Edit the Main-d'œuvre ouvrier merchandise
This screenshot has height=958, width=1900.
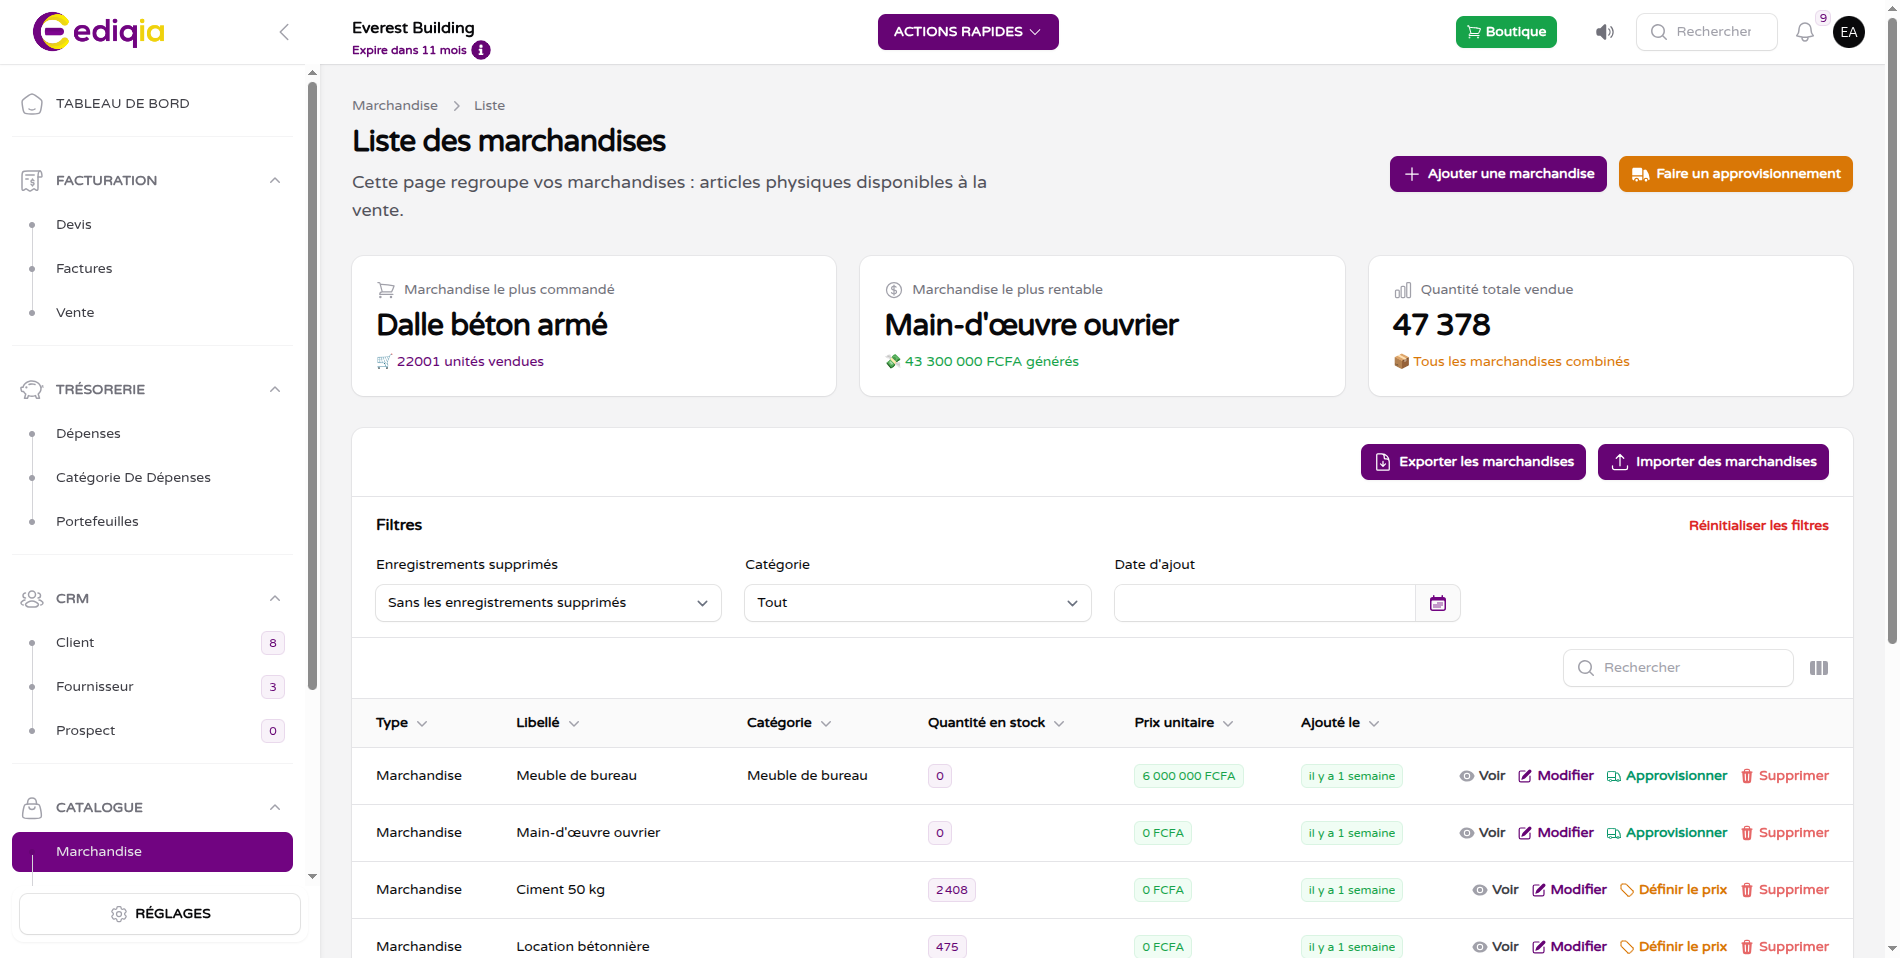point(1556,833)
